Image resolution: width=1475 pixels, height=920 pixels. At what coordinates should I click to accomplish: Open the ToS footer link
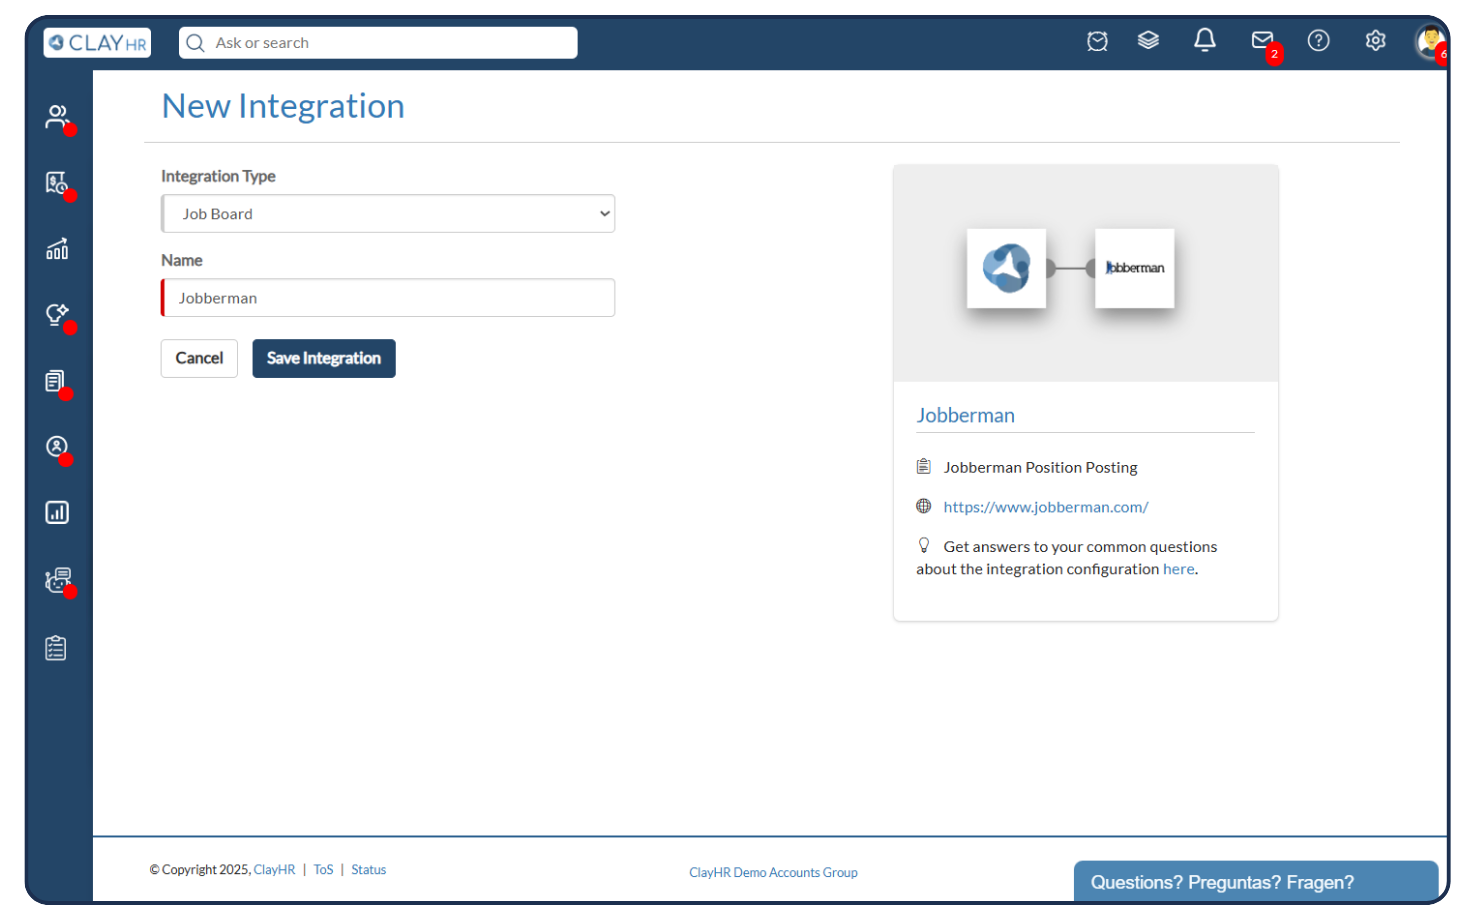pyautogui.click(x=323, y=870)
